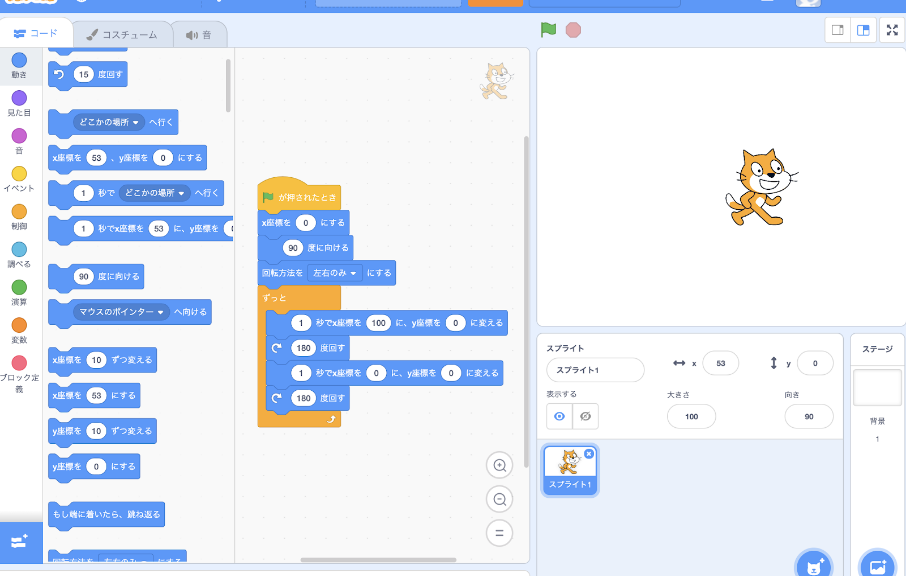This screenshot has width=906, height=576.
Task: Click the もし端に着いたら、跳ね返る block
Action: [x=106, y=514]
